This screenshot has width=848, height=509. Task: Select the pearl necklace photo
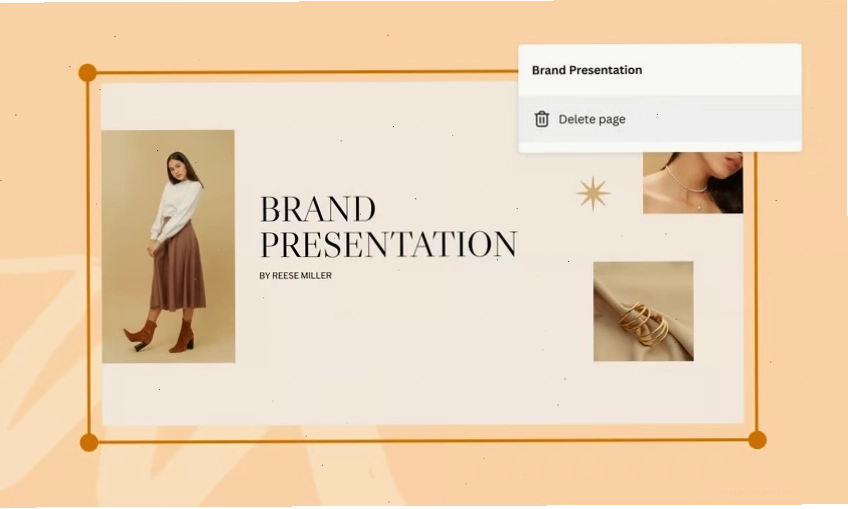coord(693,183)
